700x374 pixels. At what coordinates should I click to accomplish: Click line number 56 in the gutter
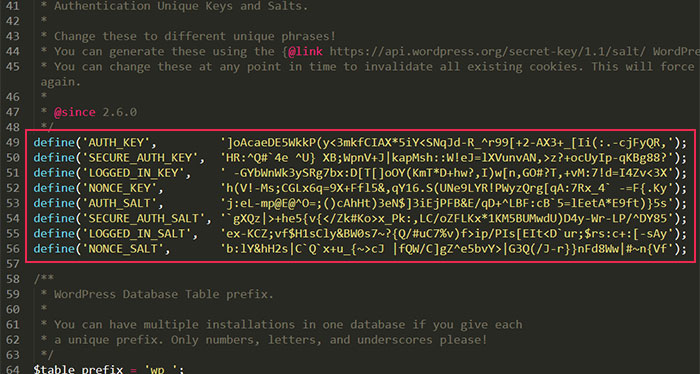13,249
